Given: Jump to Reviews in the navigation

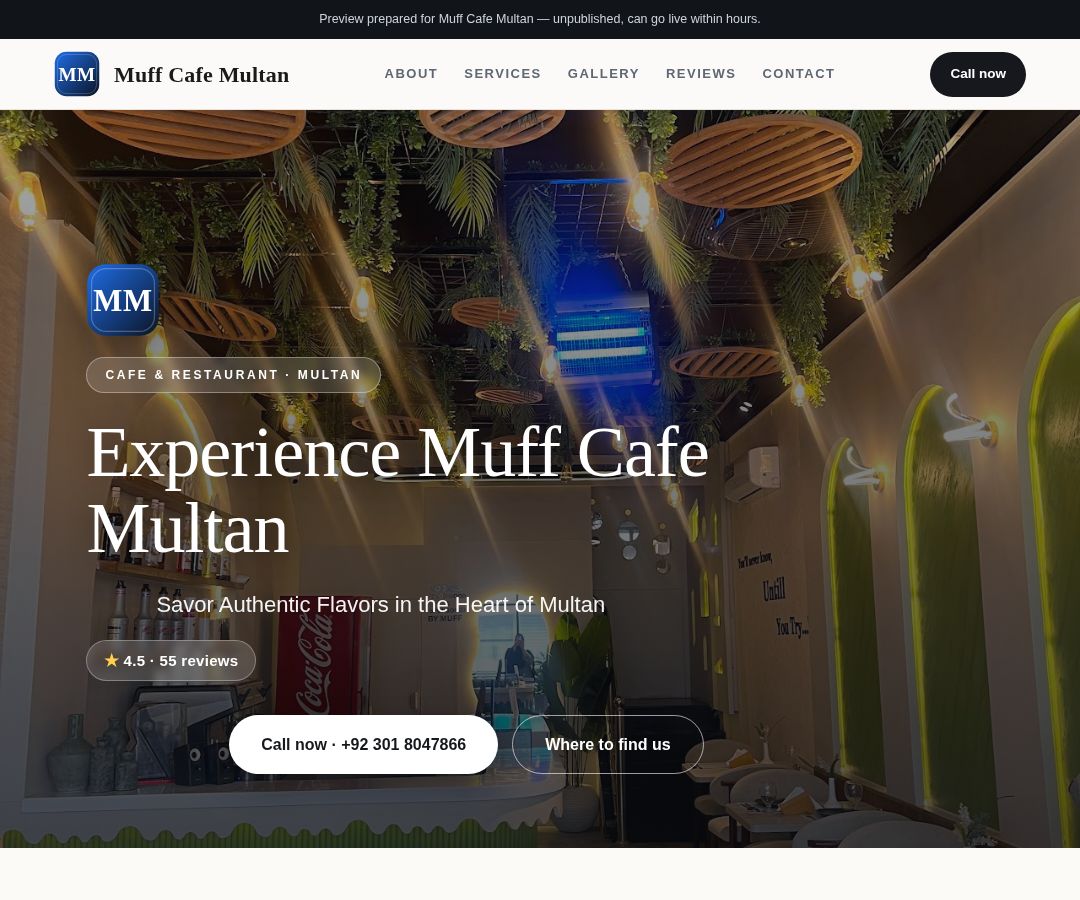Looking at the screenshot, I should click(x=700, y=74).
